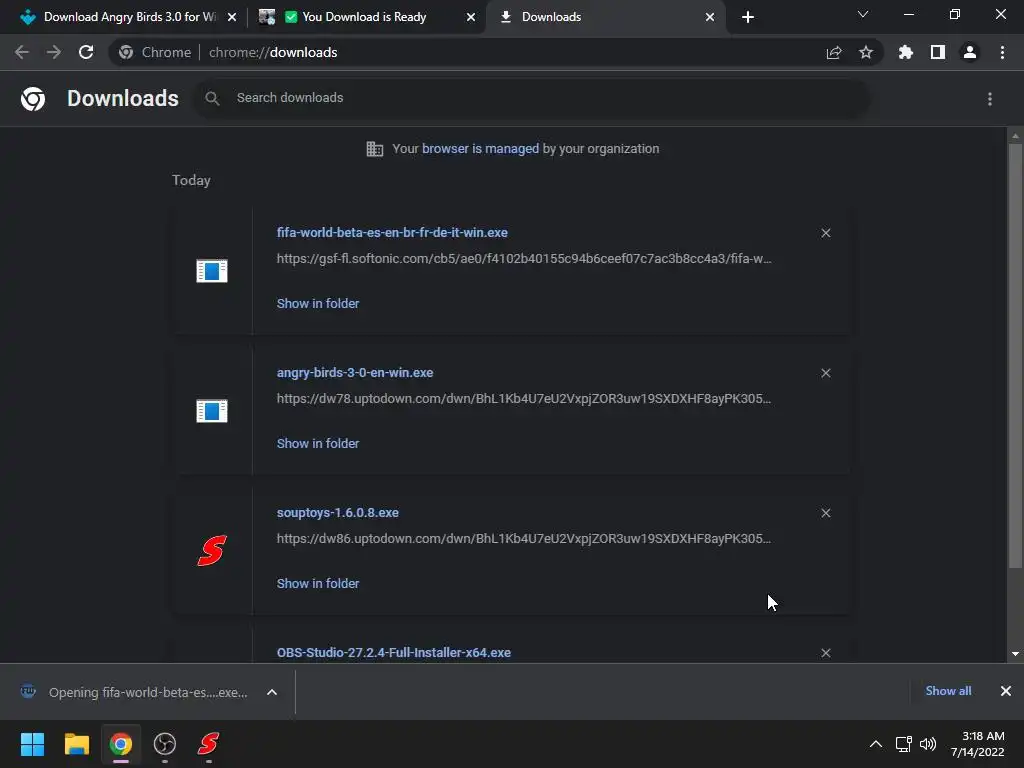This screenshot has width=1024, height=768.
Task: Open the clock and date flyout
Action: pos(977,744)
